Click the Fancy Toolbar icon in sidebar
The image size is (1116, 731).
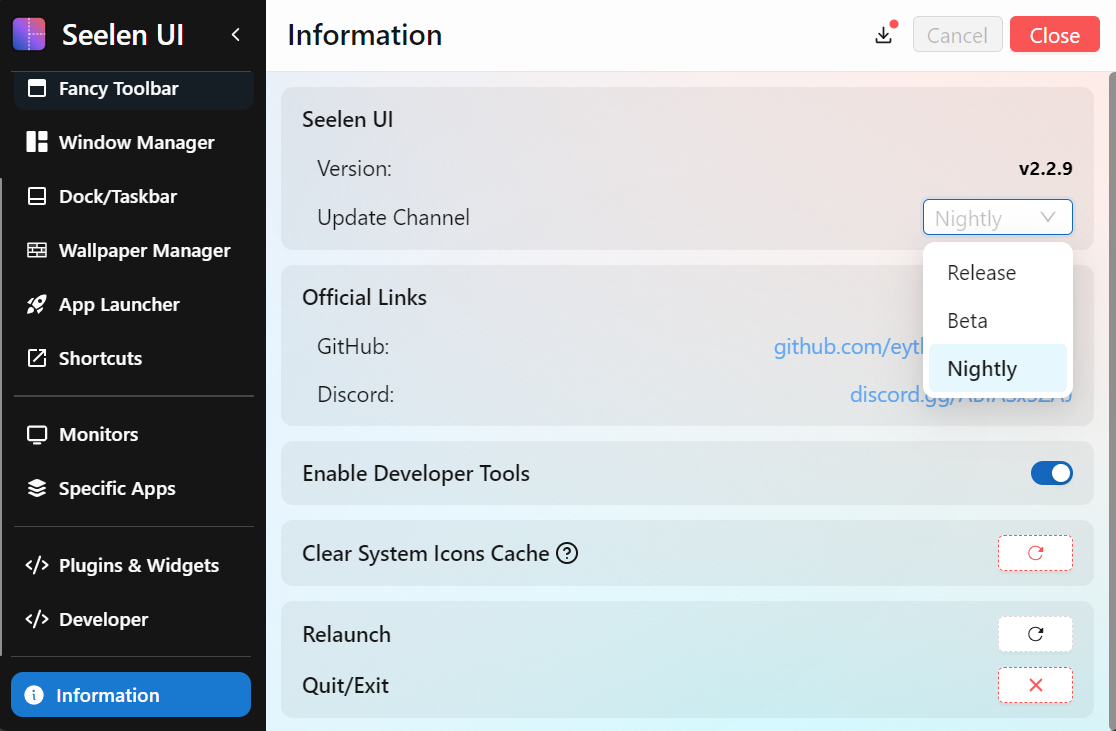(36, 88)
